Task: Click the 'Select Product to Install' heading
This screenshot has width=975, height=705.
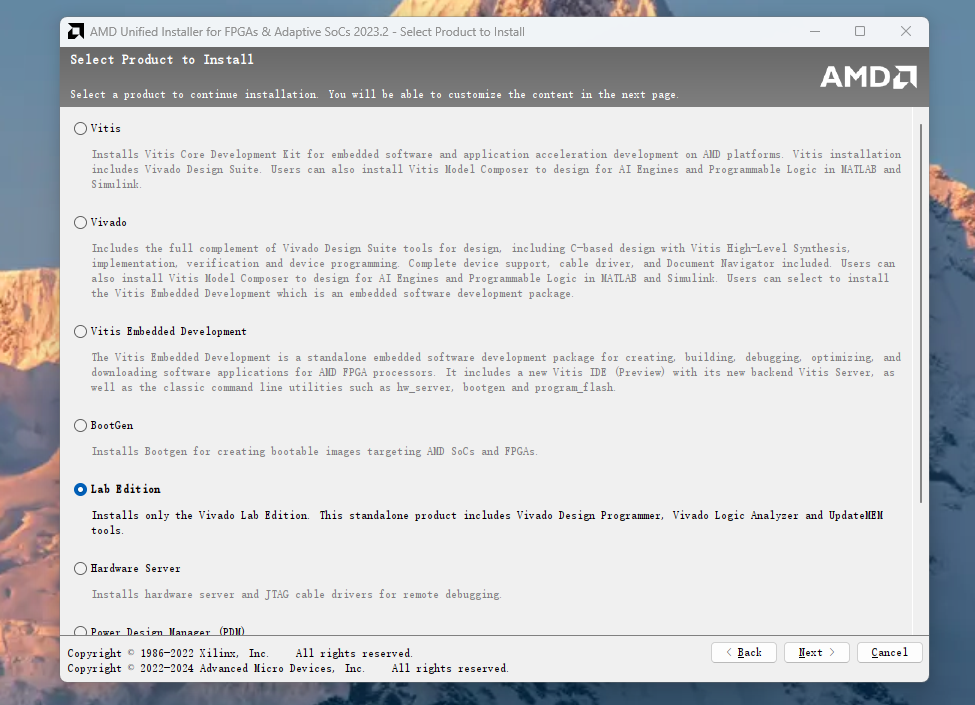Action: click(x=162, y=60)
